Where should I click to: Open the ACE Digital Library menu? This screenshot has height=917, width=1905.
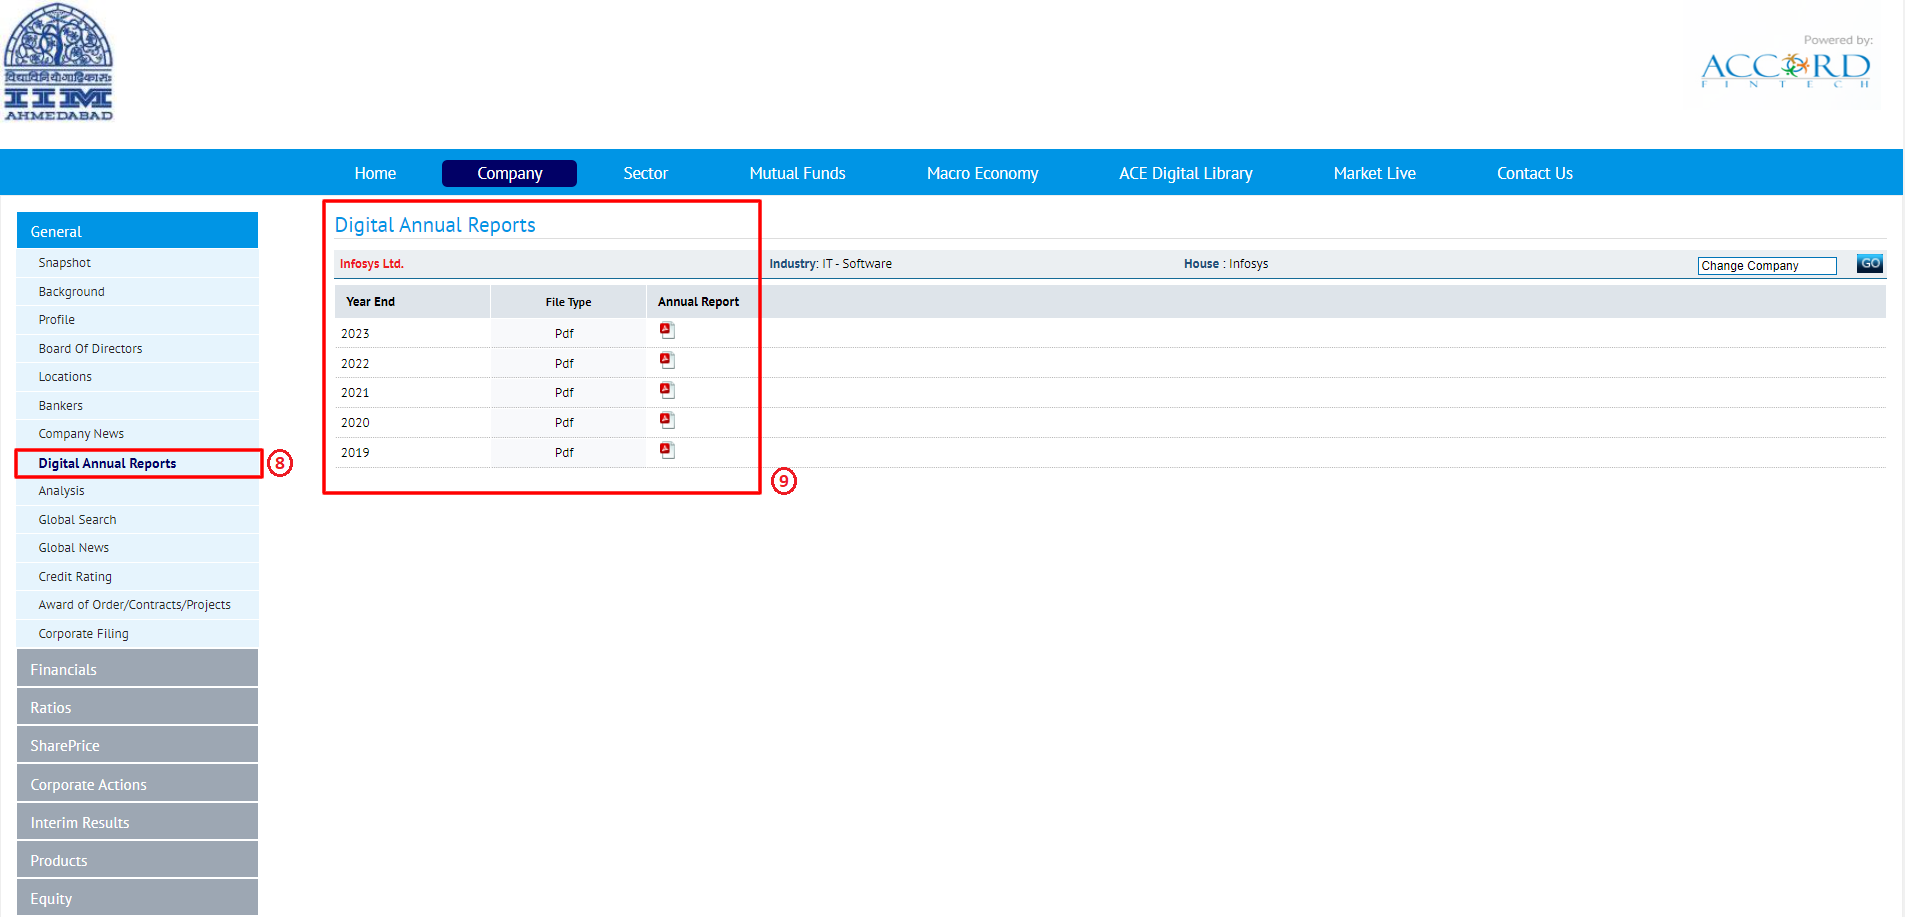click(x=1185, y=173)
